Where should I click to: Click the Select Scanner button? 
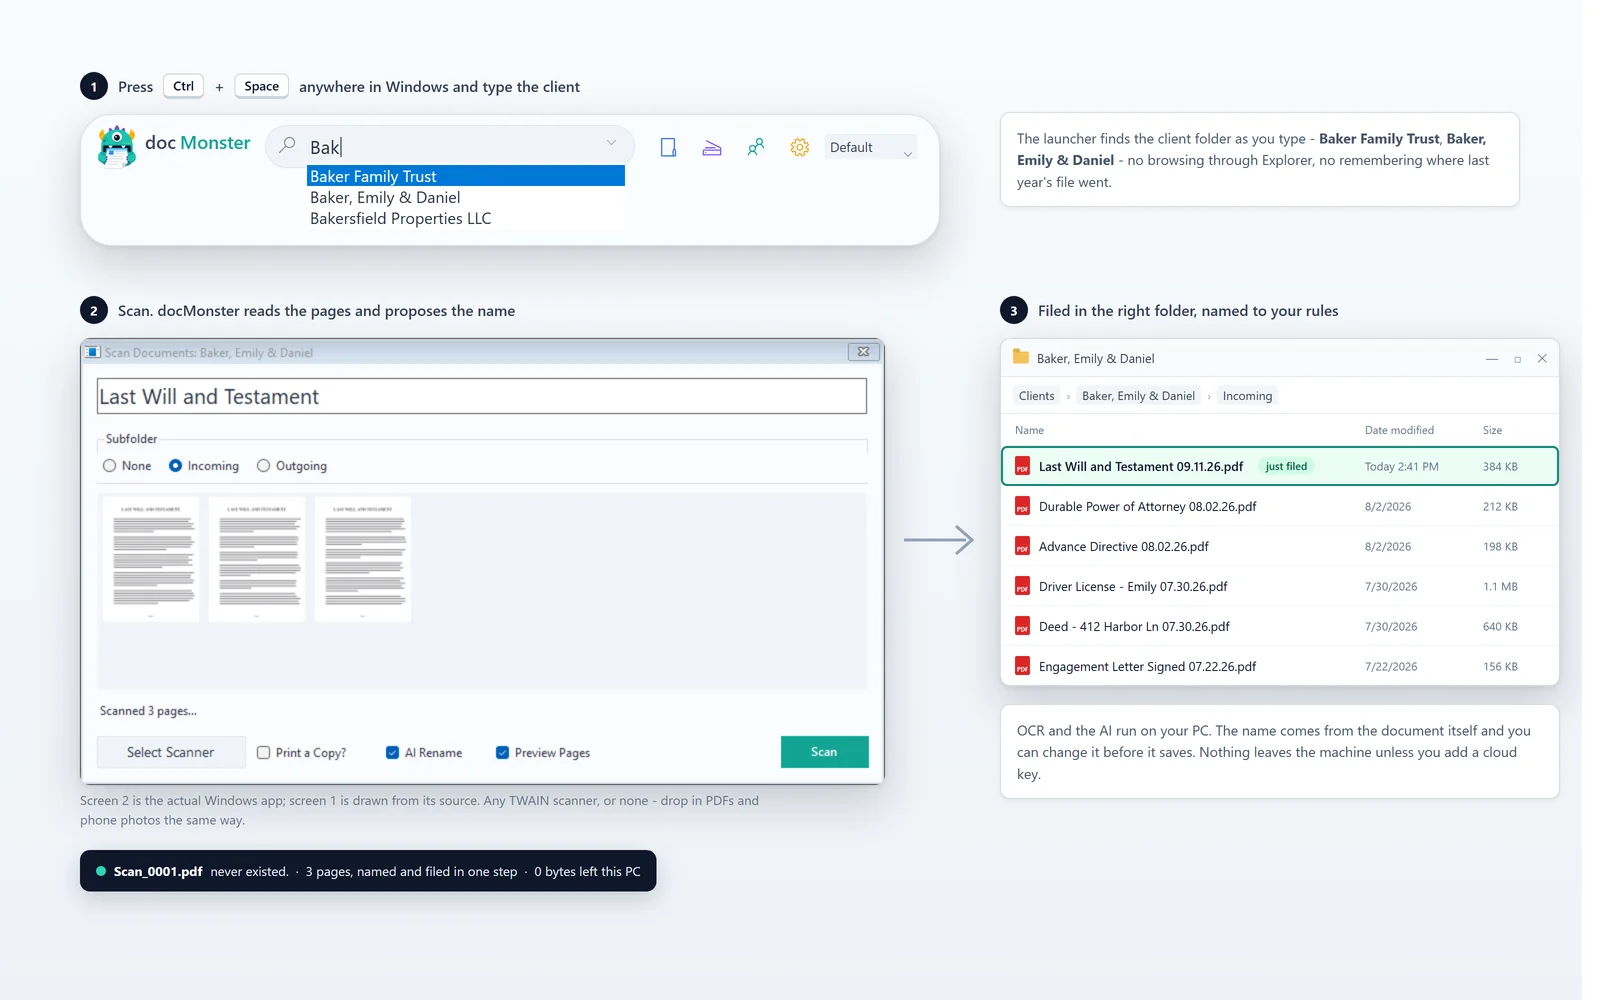(x=171, y=752)
